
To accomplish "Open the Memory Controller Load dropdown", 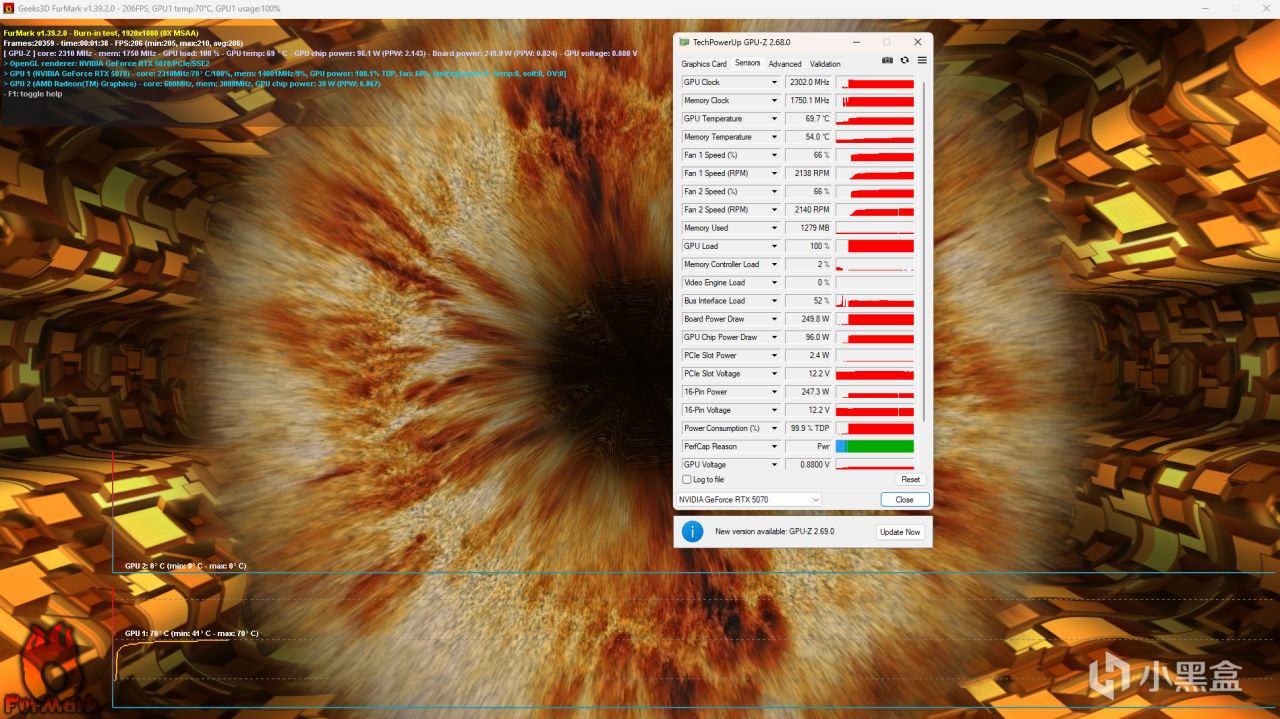I will pos(774,264).
